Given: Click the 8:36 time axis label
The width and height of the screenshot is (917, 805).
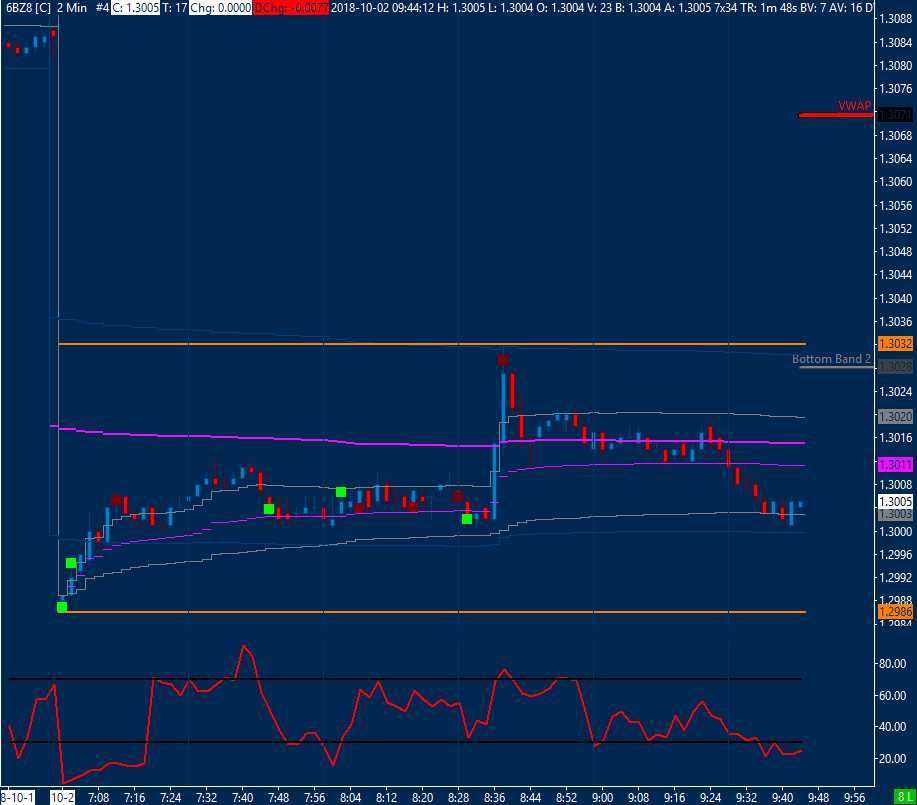Looking at the screenshot, I should (x=495, y=797).
